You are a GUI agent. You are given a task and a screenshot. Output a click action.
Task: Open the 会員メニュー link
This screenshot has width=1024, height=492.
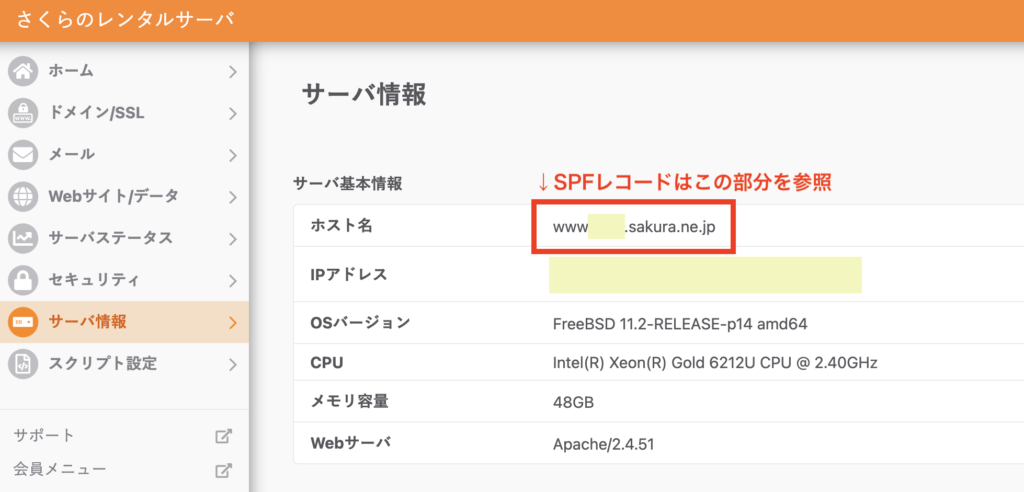click(59, 469)
